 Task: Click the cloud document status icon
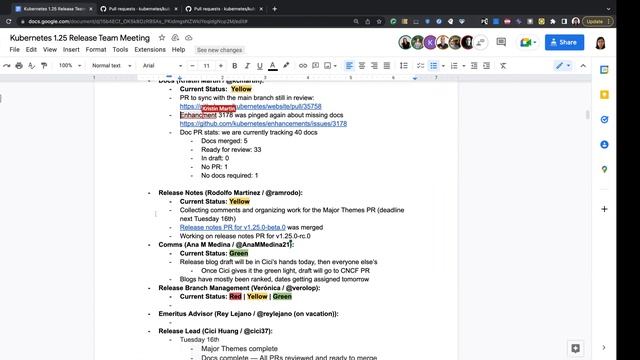pos(189,38)
